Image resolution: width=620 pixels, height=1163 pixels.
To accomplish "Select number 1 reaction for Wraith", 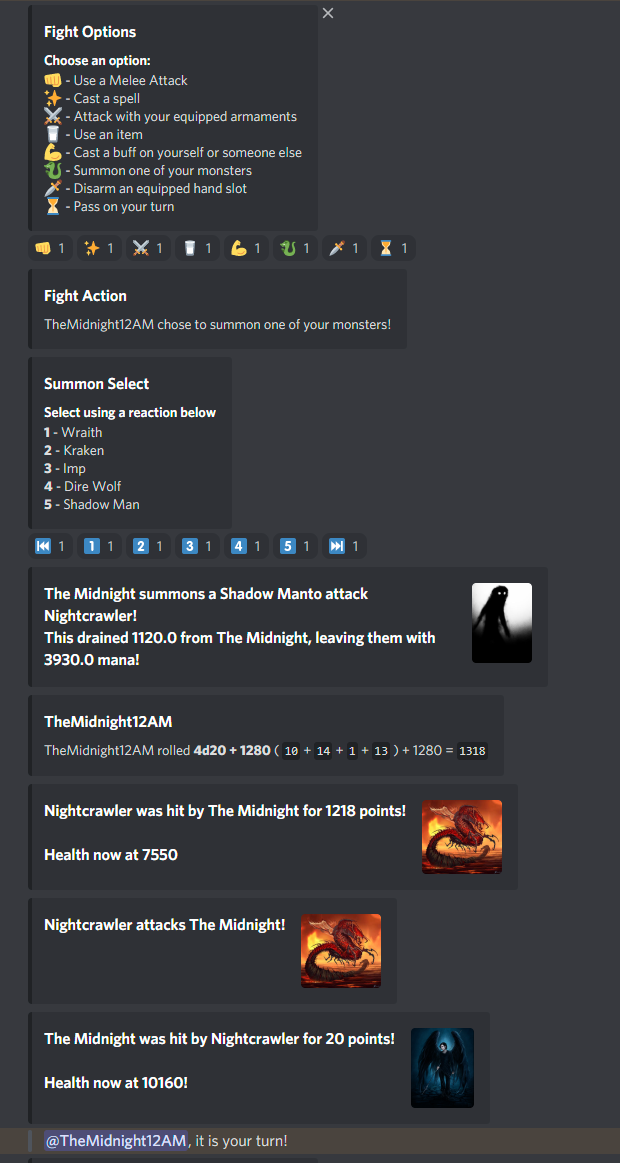I will coord(99,547).
